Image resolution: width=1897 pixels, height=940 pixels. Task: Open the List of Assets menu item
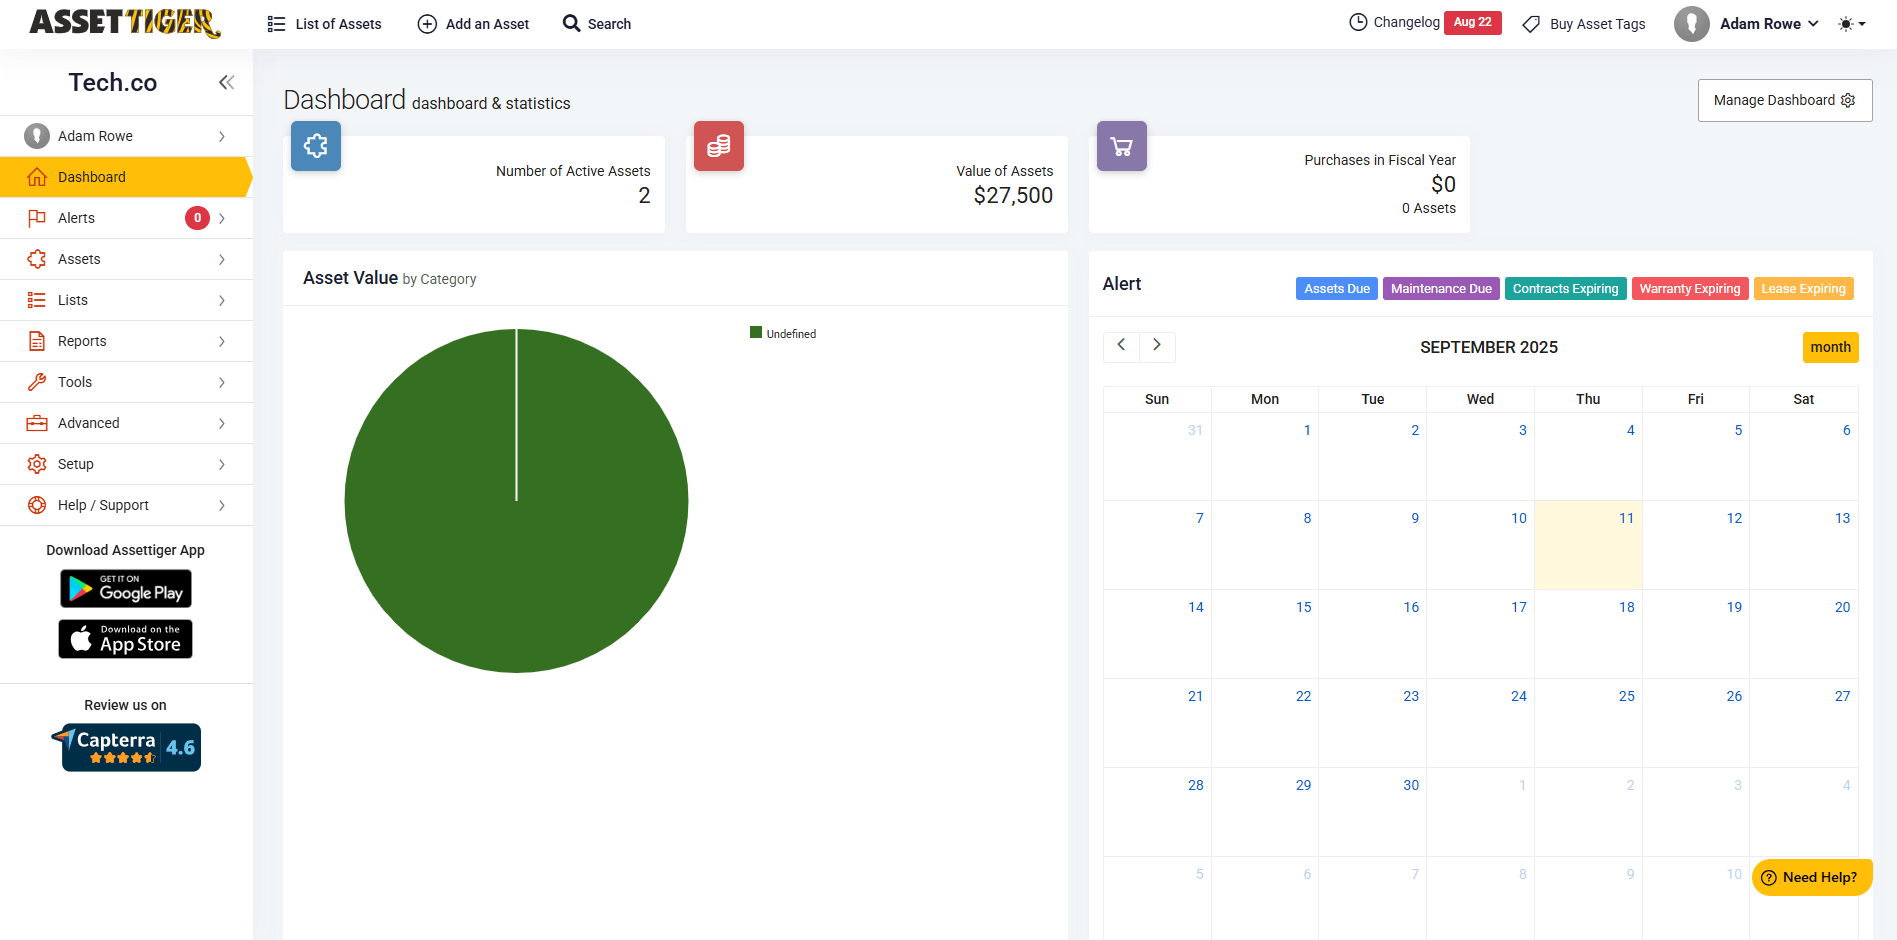tap(325, 24)
